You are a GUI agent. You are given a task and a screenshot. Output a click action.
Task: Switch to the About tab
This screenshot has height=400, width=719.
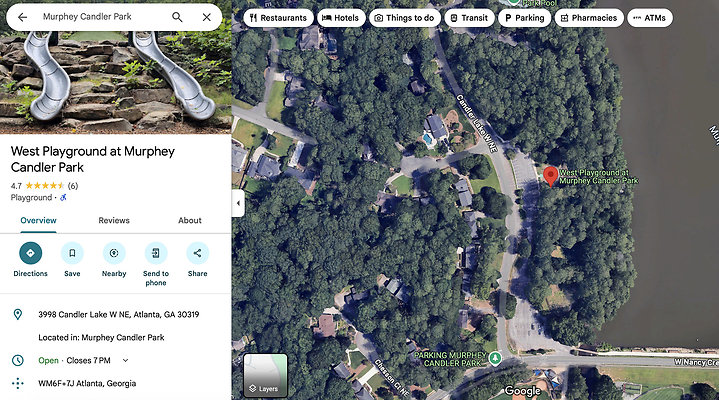click(190, 221)
